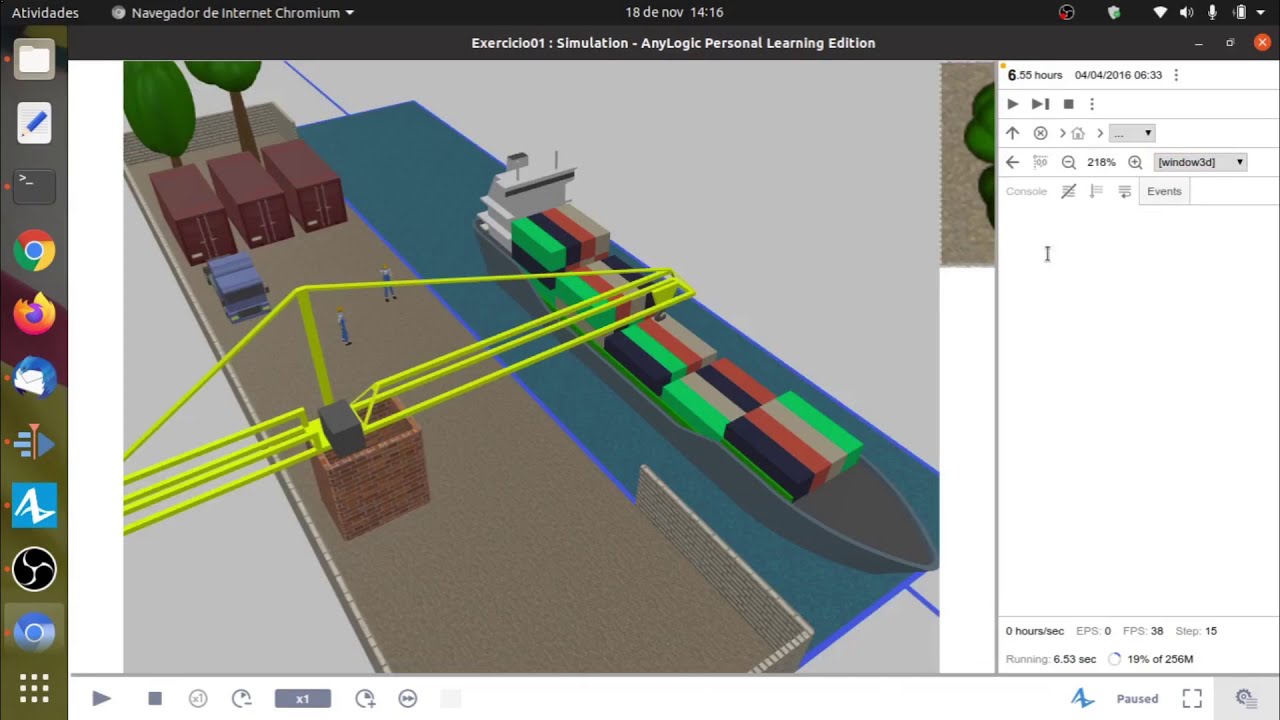Screen dimensions: 1280x720
Task: Open the agent navigation dropdown
Action: point(1132,133)
